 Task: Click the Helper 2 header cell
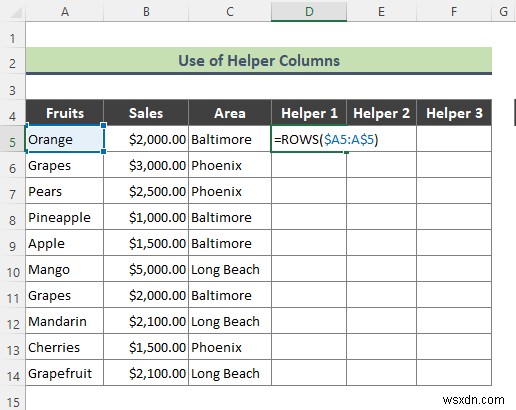coord(381,113)
